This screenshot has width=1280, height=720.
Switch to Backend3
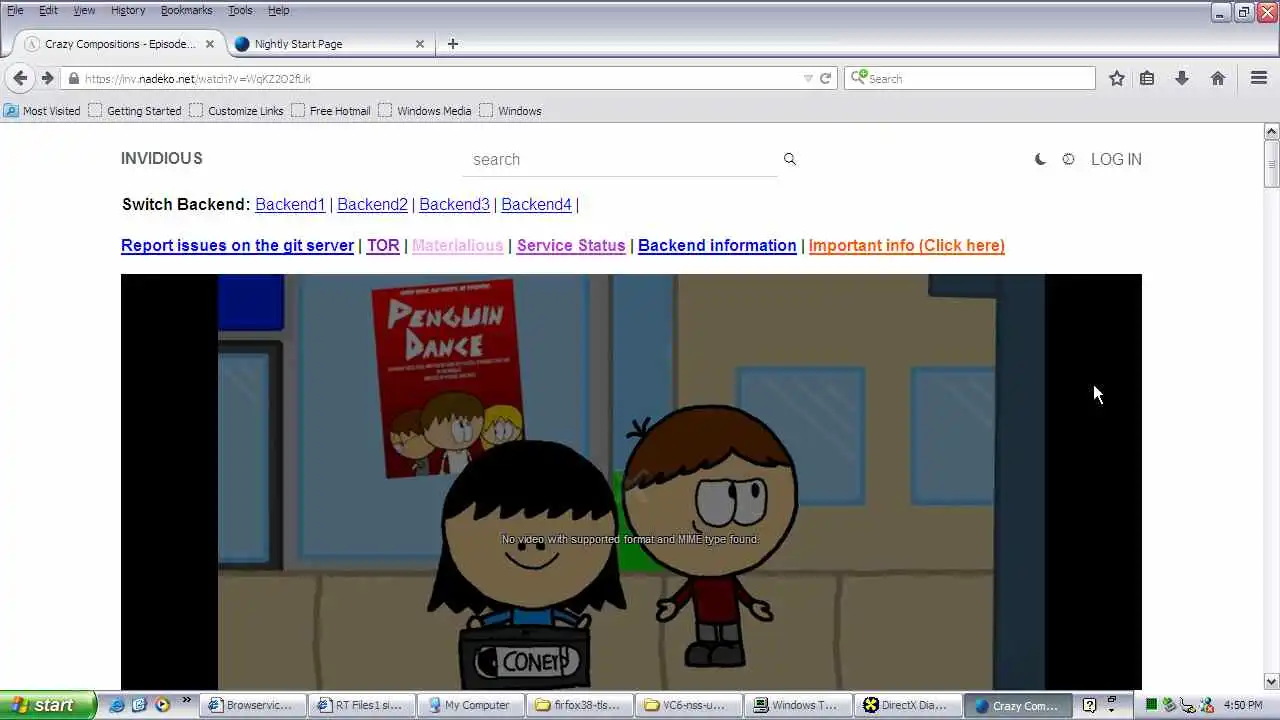click(454, 204)
